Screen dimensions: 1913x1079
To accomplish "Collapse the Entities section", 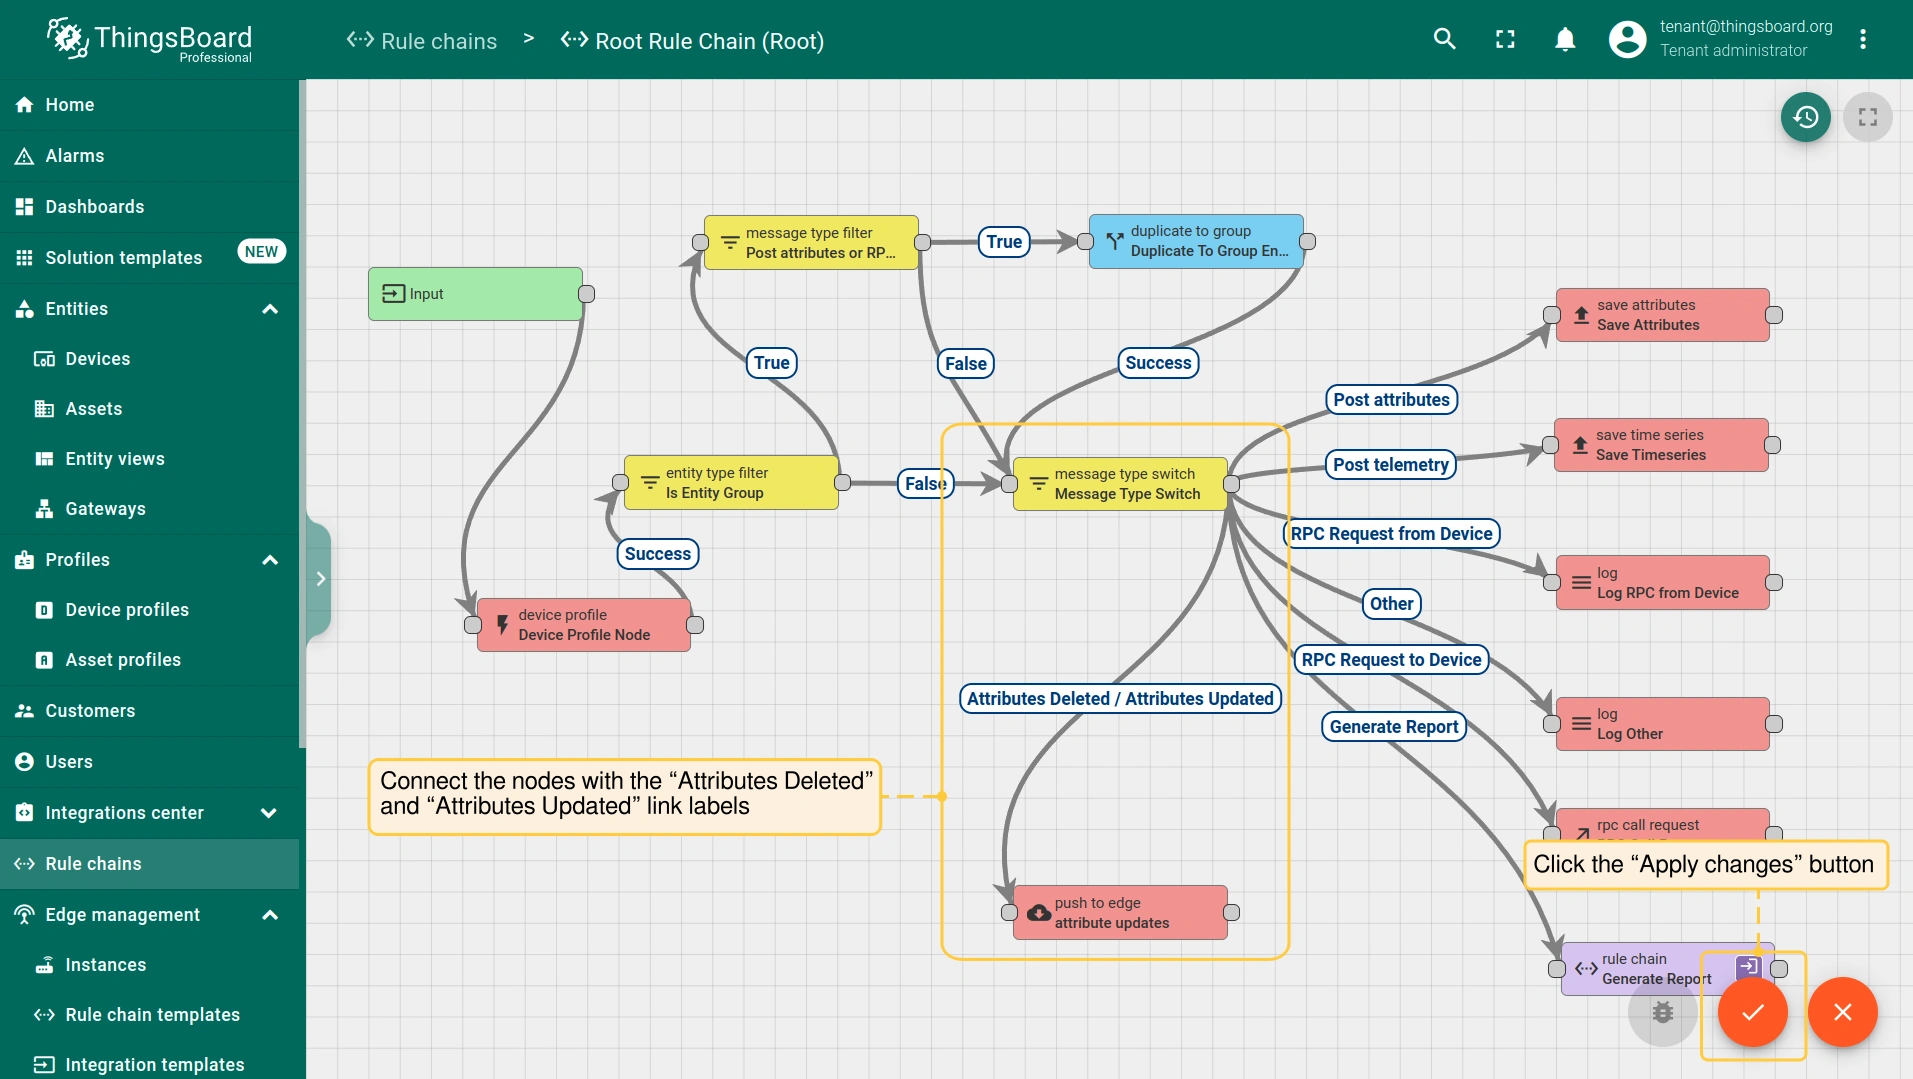I will pyautogui.click(x=270, y=309).
